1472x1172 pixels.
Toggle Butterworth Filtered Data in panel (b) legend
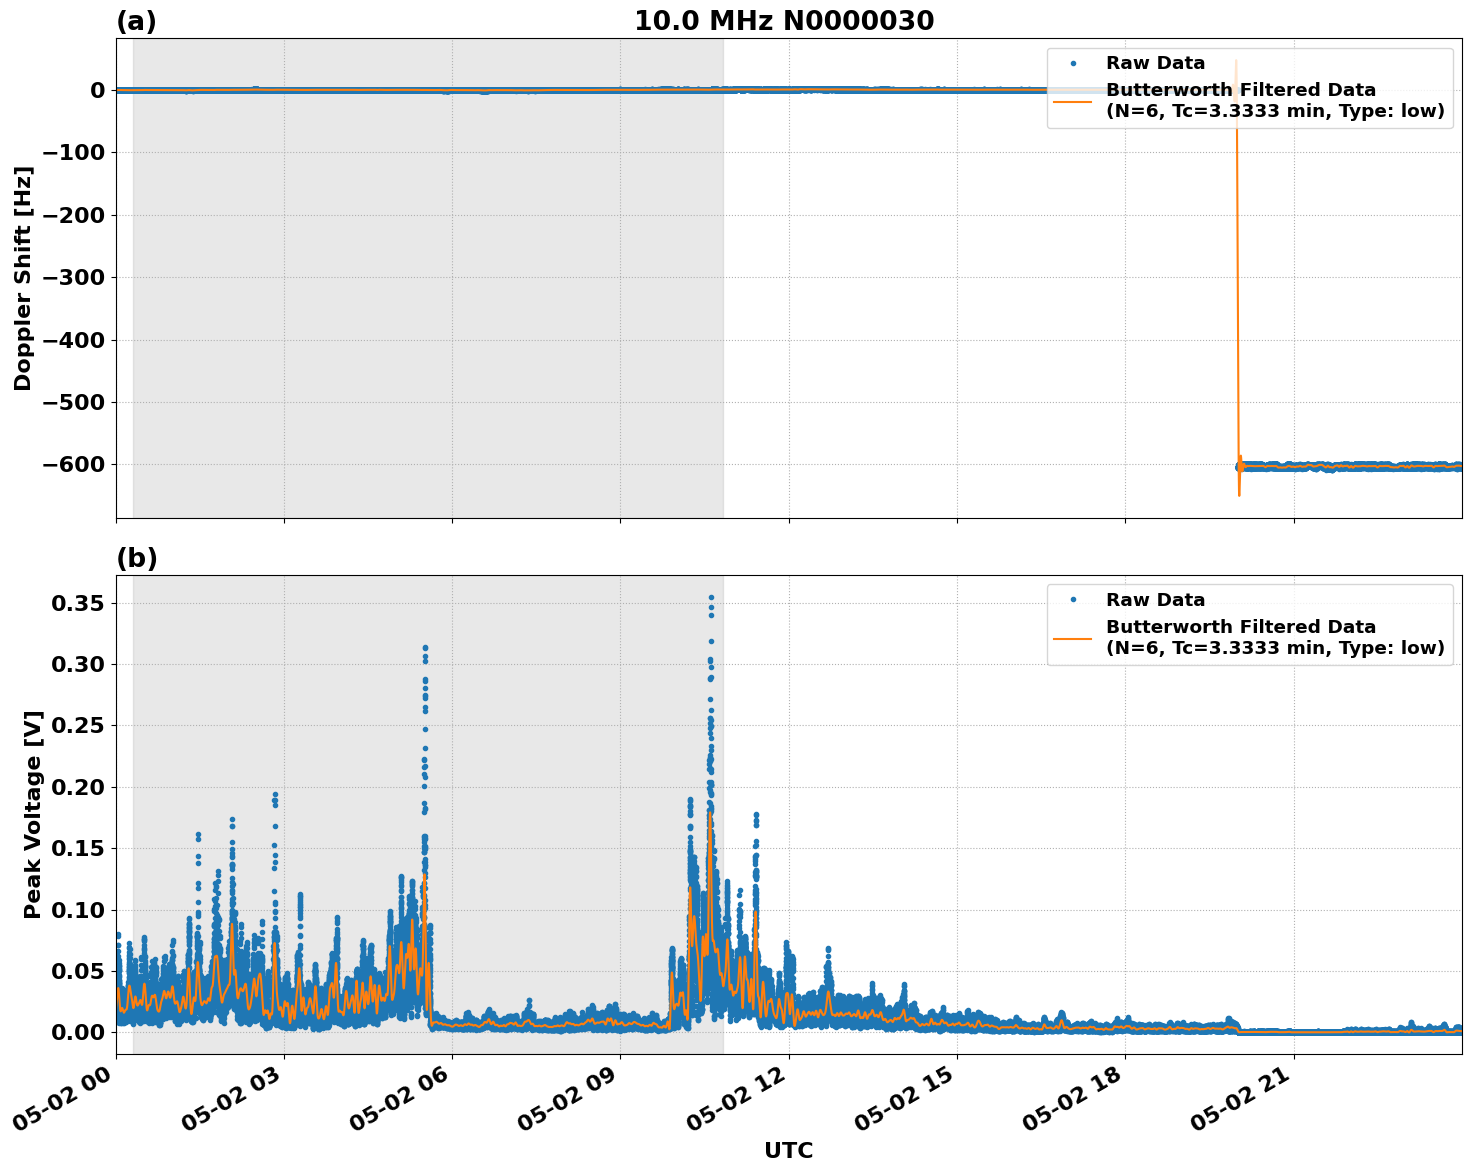tap(1239, 625)
